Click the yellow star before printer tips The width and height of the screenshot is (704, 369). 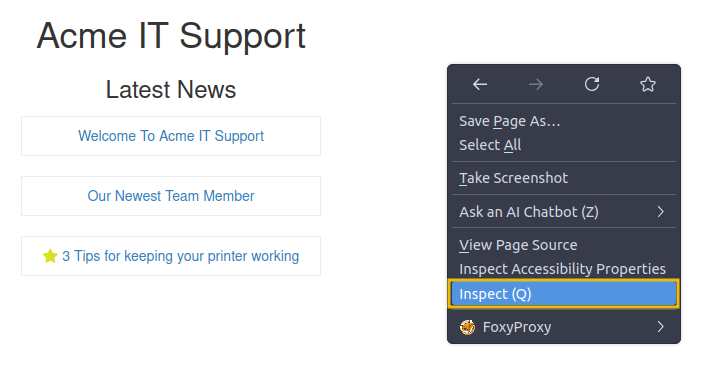(50, 256)
